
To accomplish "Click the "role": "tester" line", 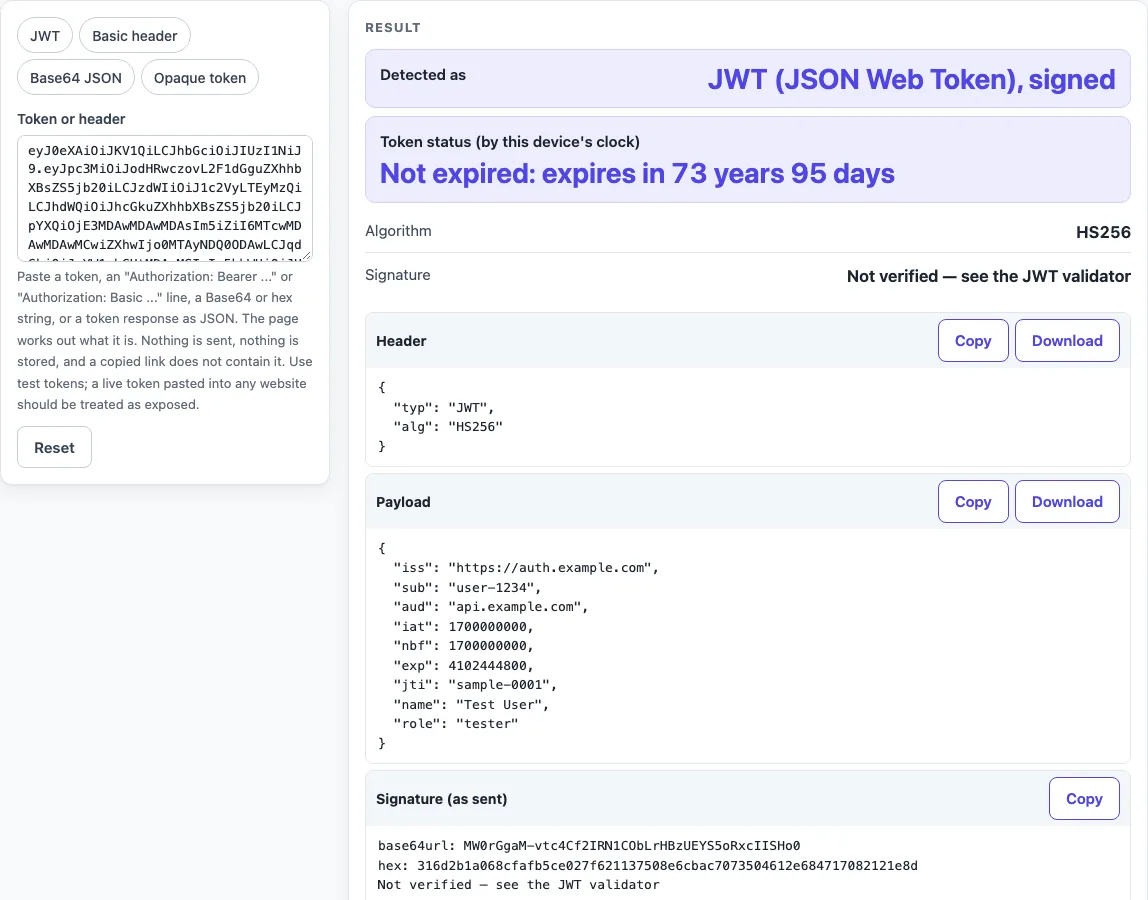I will click(x=455, y=724).
